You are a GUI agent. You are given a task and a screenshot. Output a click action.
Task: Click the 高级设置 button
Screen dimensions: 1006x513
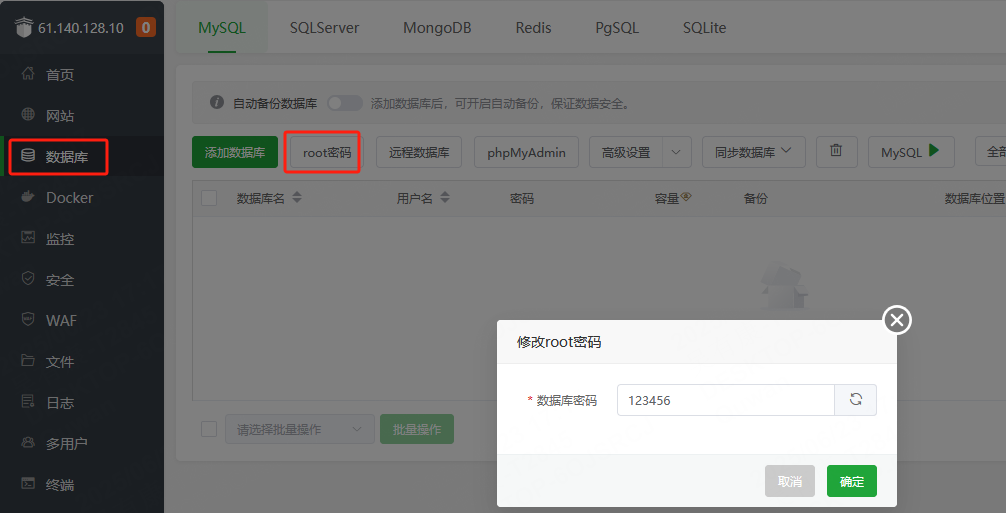tap(626, 152)
